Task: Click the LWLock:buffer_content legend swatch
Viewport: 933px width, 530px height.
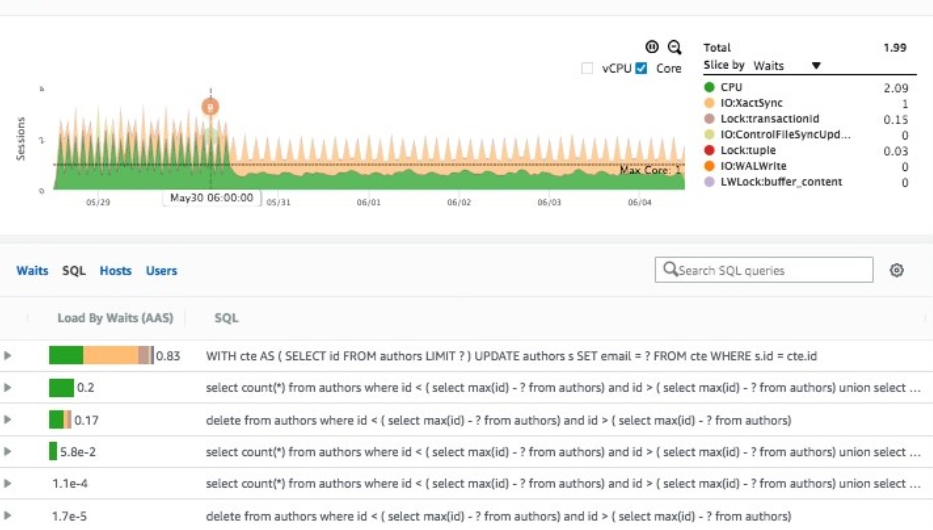Action: [x=709, y=181]
